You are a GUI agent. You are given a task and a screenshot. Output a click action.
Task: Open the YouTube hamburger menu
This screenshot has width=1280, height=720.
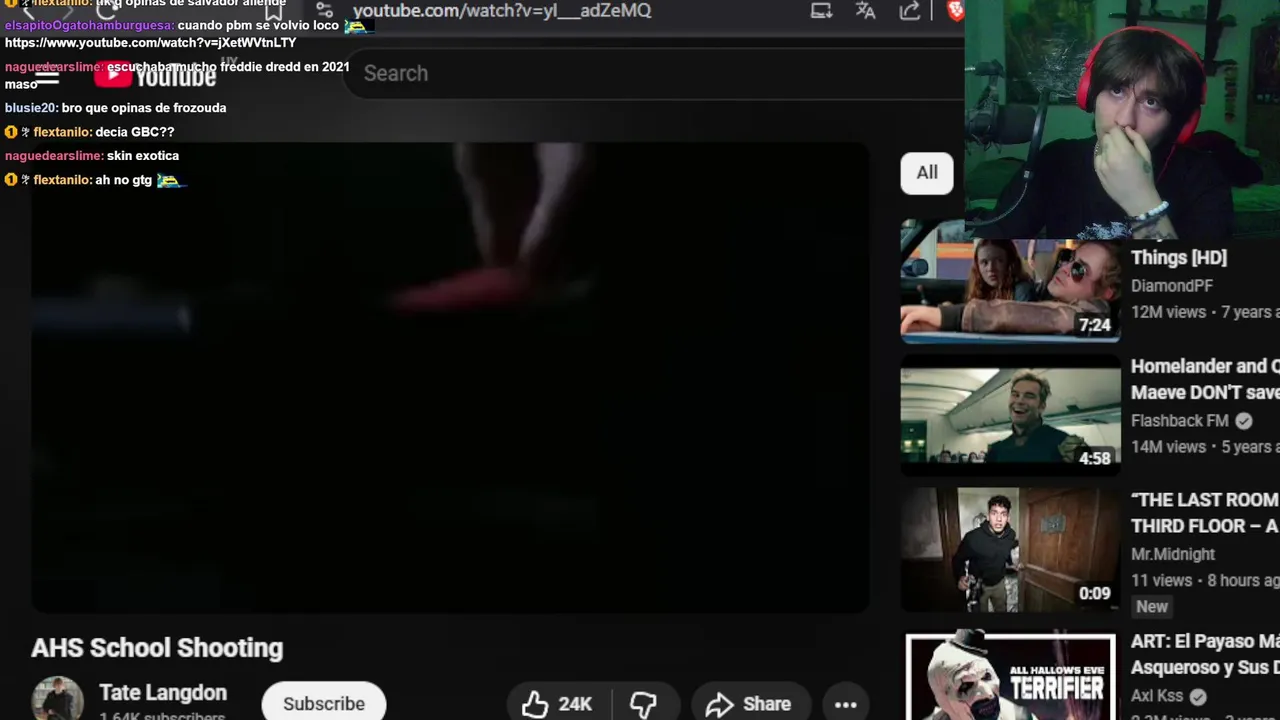(x=47, y=75)
